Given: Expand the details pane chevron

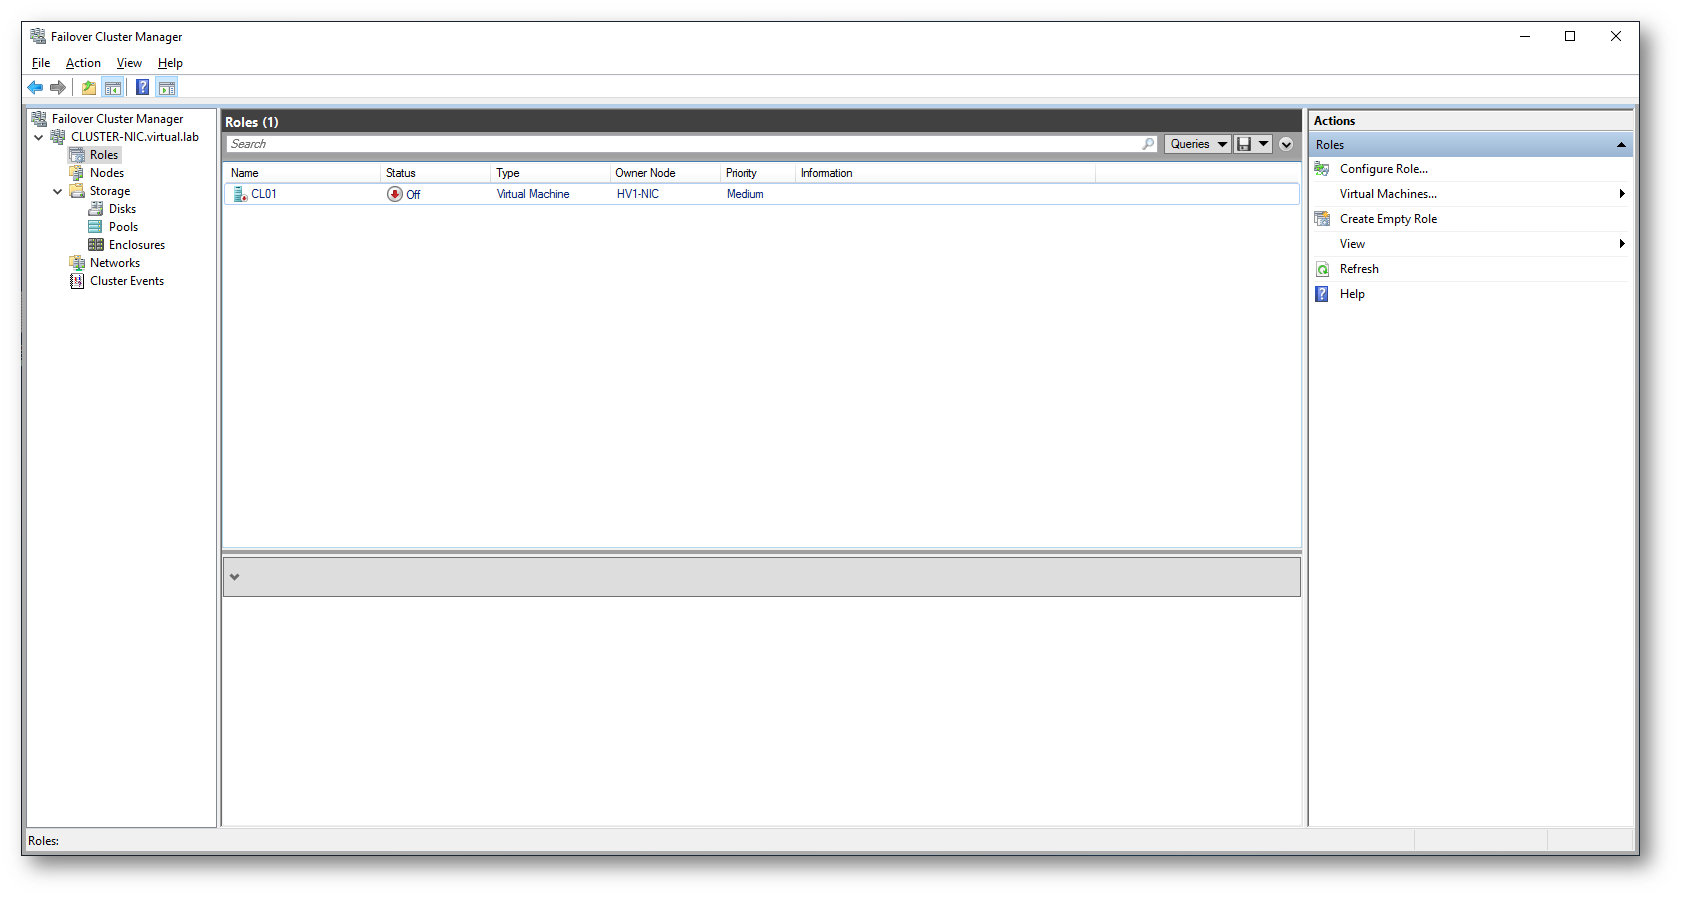Looking at the screenshot, I should coord(235,577).
